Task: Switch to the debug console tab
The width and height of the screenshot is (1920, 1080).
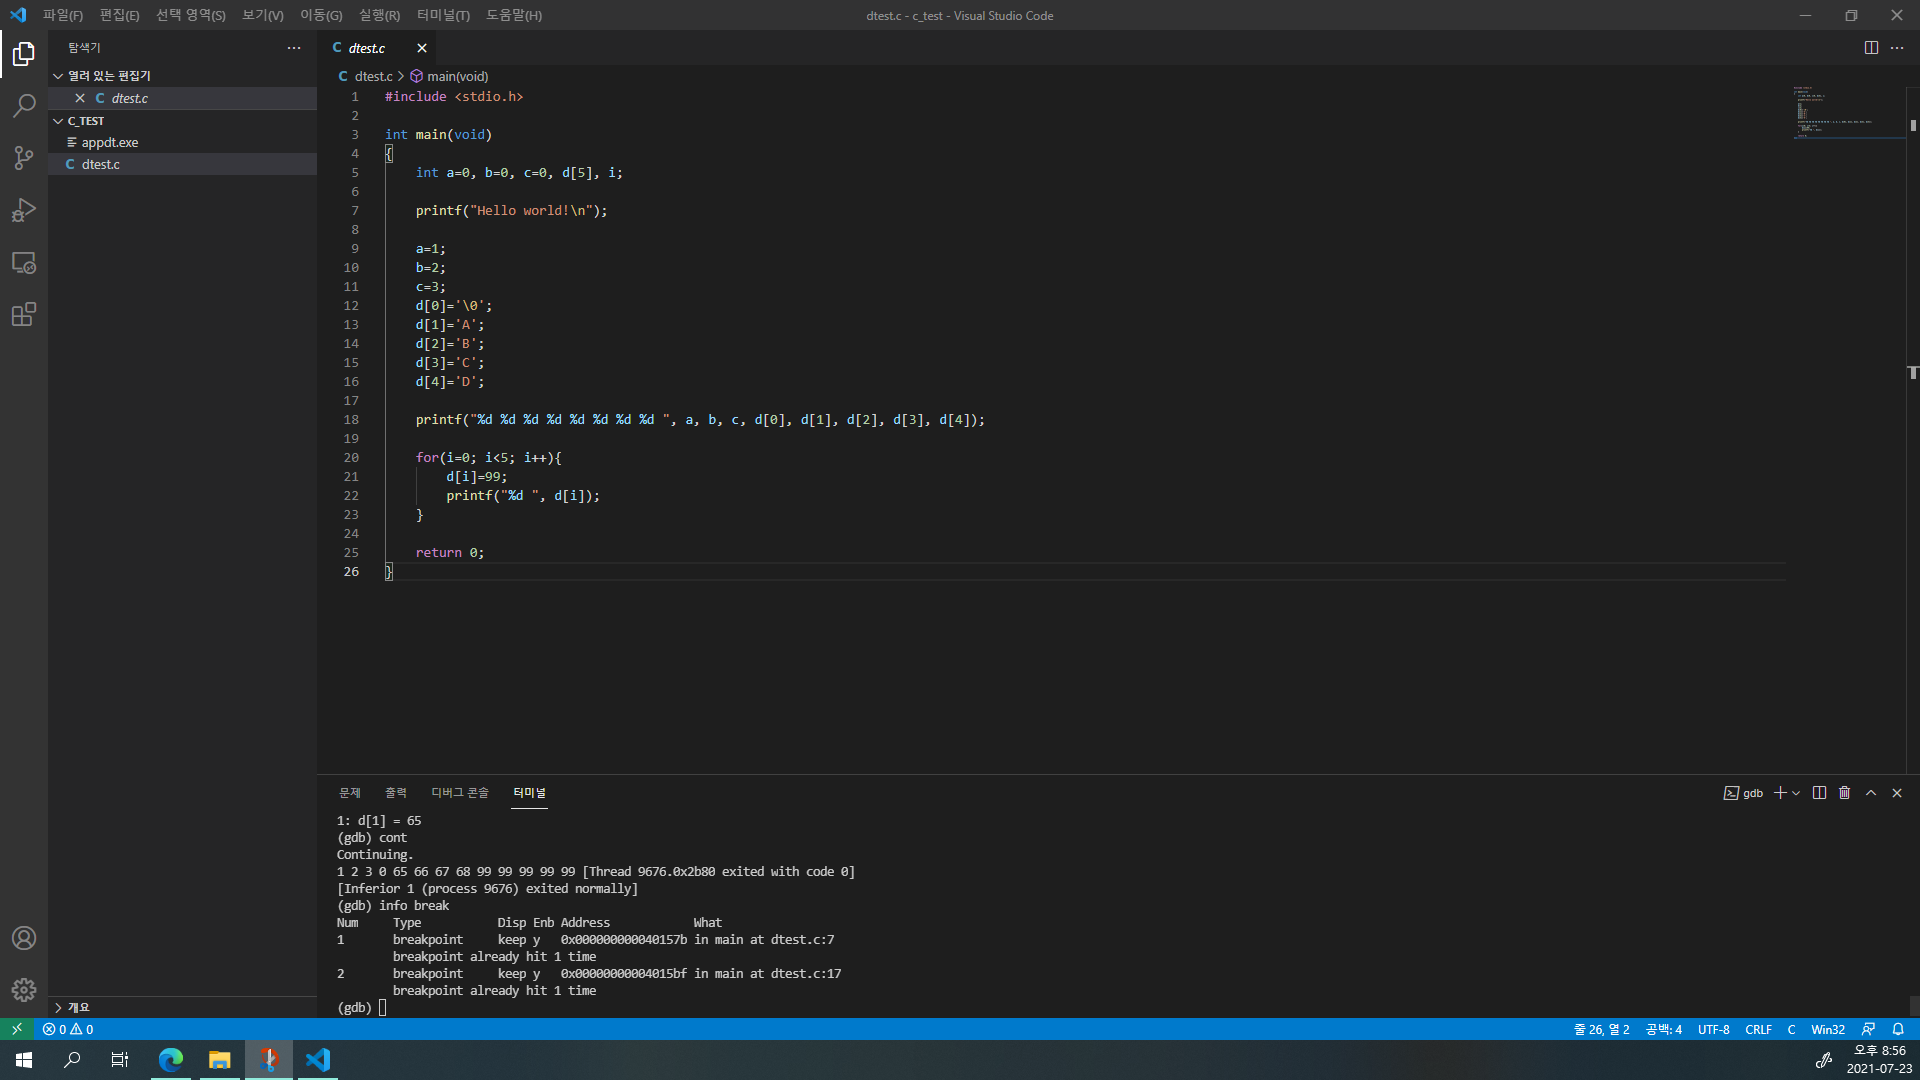Action: tap(459, 793)
